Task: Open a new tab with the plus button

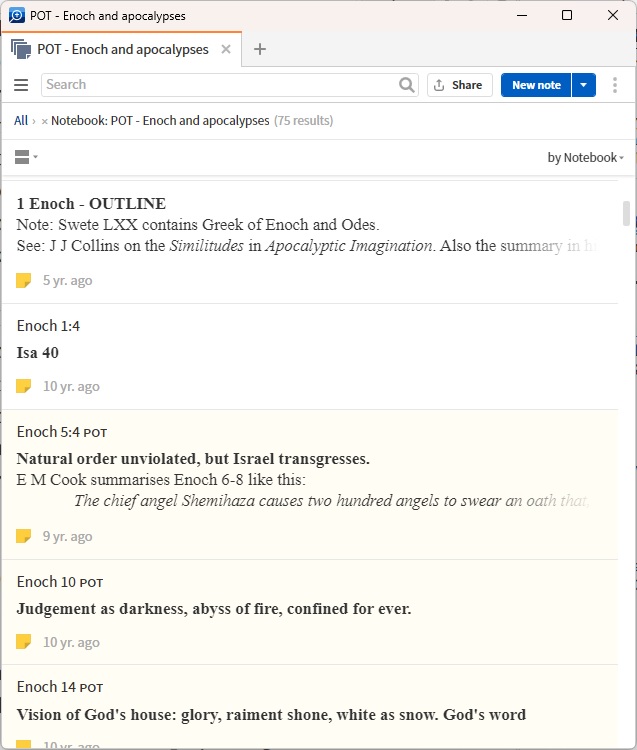Action: [260, 49]
